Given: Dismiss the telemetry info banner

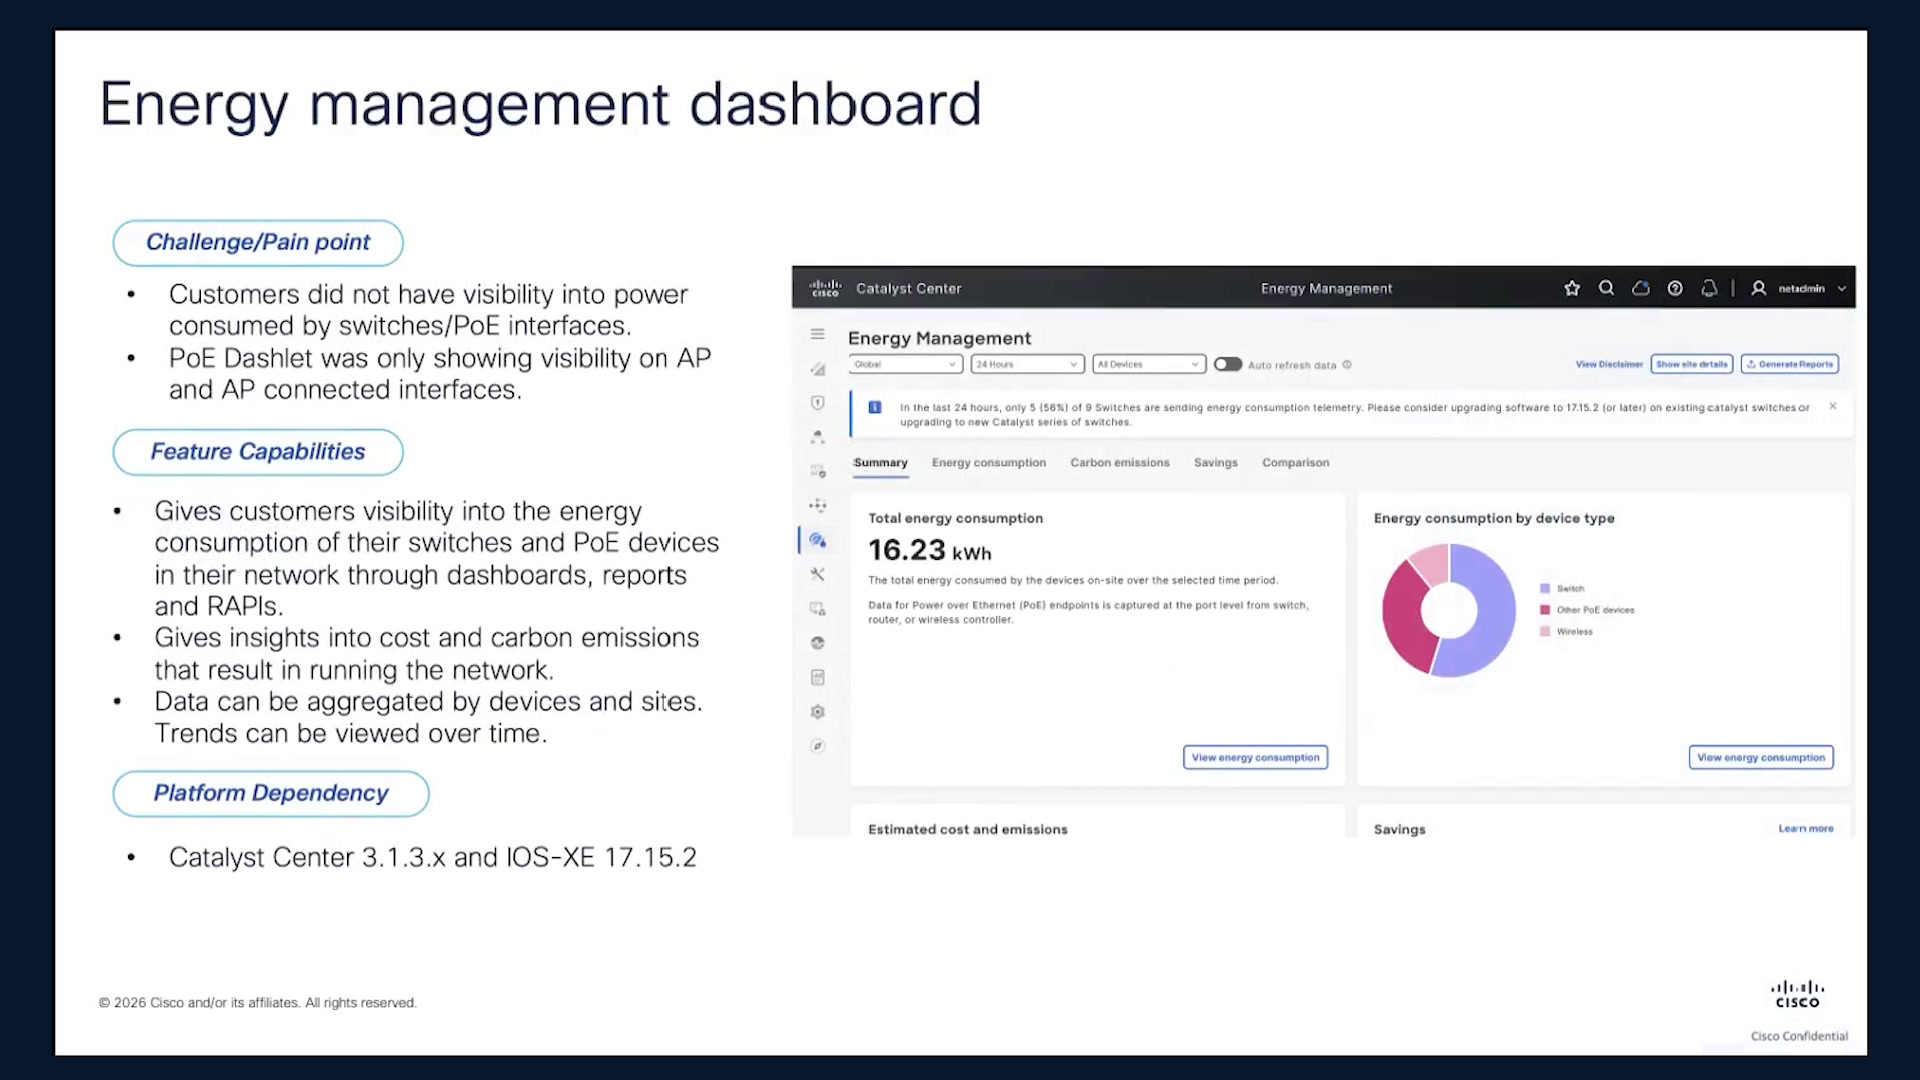Looking at the screenshot, I should pos(1832,406).
